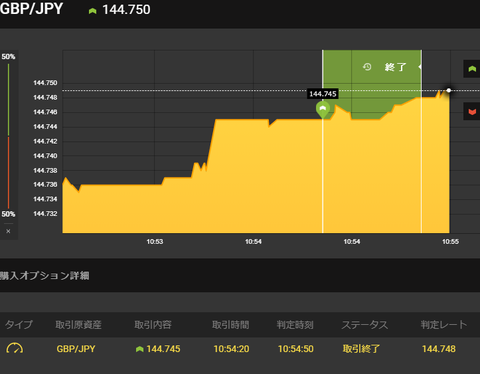Click the 判定時刻 column header
The width and height of the screenshot is (480, 374).
coord(295,325)
